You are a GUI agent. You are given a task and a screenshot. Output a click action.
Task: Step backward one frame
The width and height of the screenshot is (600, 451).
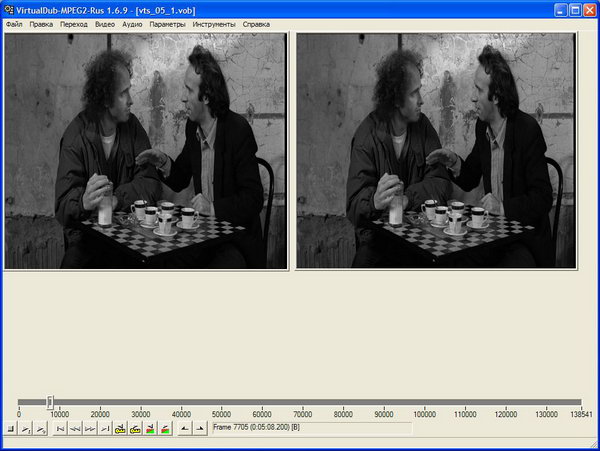tap(75, 428)
